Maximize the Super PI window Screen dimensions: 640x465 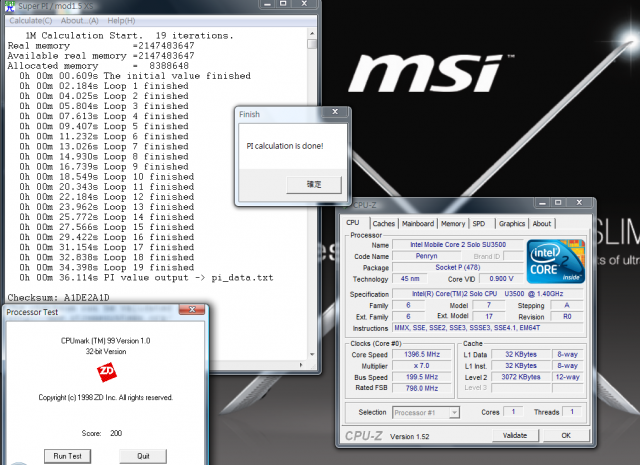pyautogui.click(x=283, y=4)
